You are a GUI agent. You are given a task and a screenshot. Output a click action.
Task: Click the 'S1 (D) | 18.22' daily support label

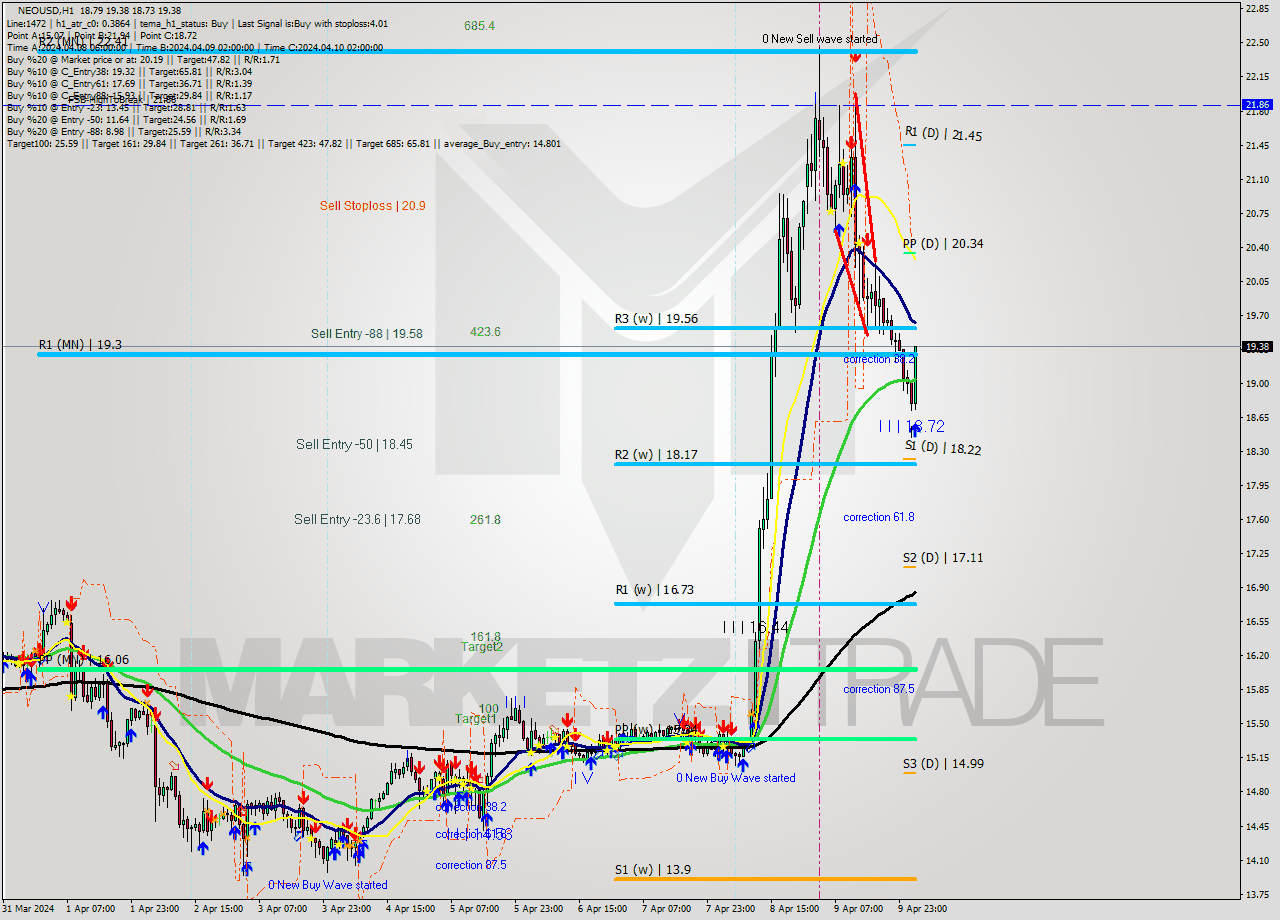coord(943,449)
